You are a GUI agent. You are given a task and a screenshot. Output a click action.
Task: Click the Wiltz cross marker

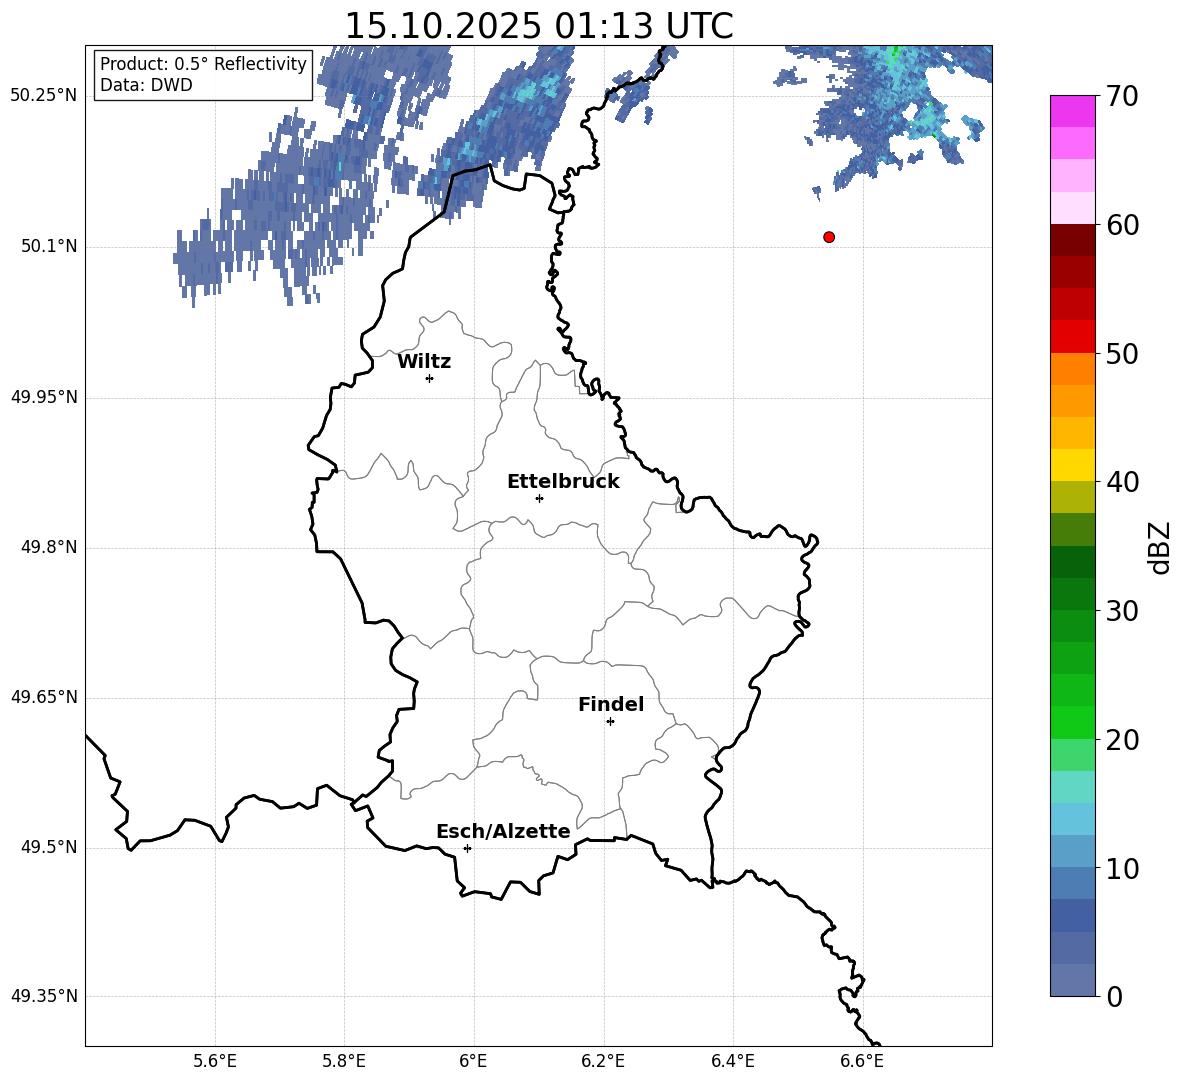pos(429,378)
